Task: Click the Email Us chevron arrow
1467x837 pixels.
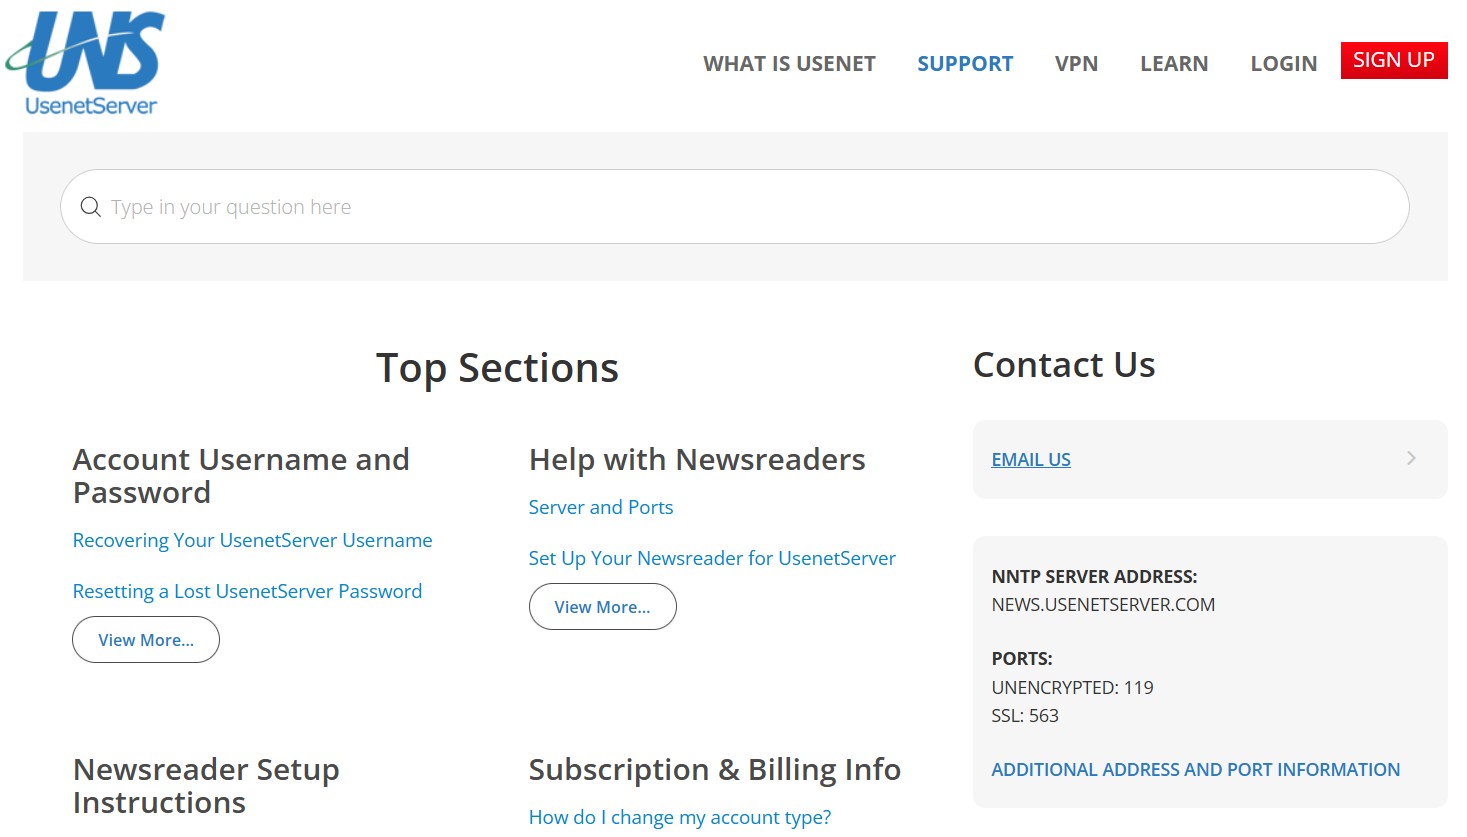Action: pyautogui.click(x=1411, y=458)
